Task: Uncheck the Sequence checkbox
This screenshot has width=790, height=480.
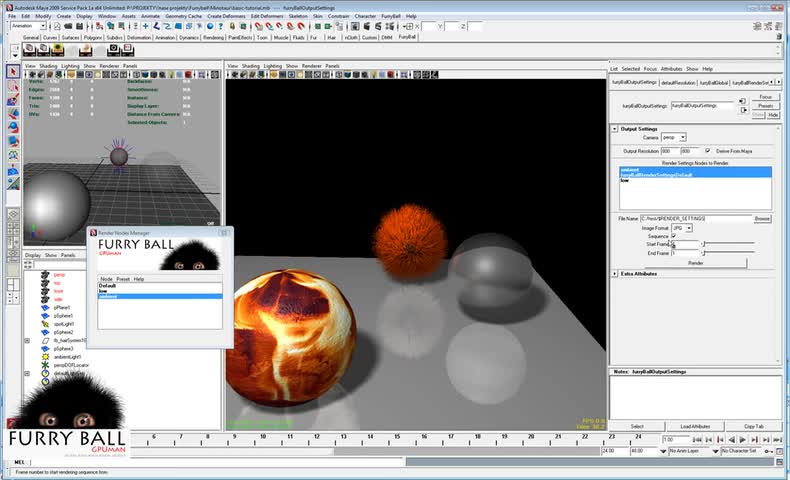Action: click(x=674, y=236)
